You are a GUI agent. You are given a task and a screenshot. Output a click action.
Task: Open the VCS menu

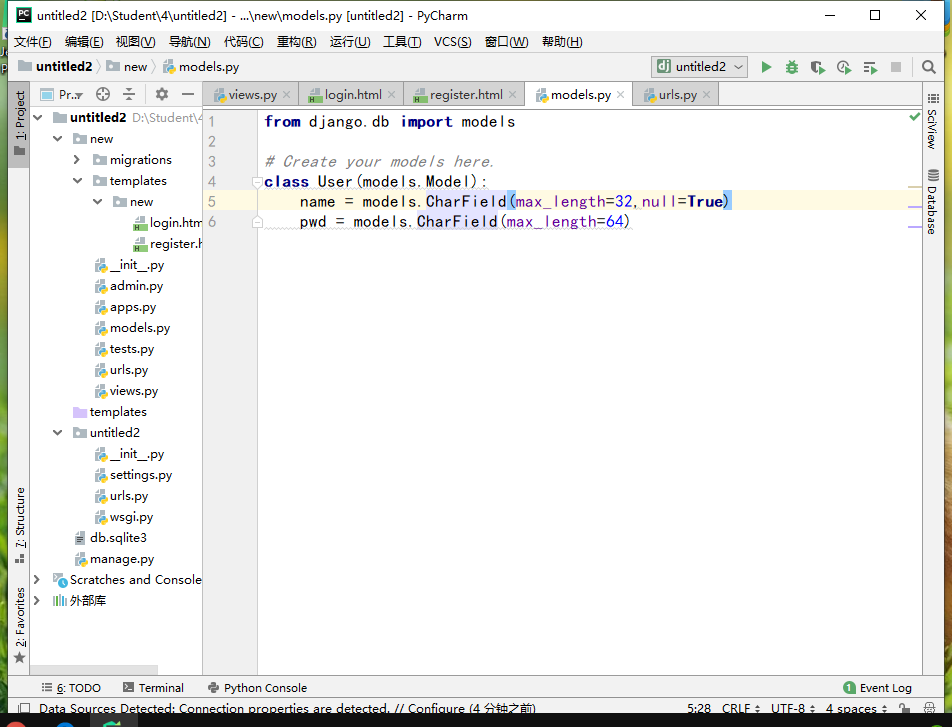tap(452, 41)
